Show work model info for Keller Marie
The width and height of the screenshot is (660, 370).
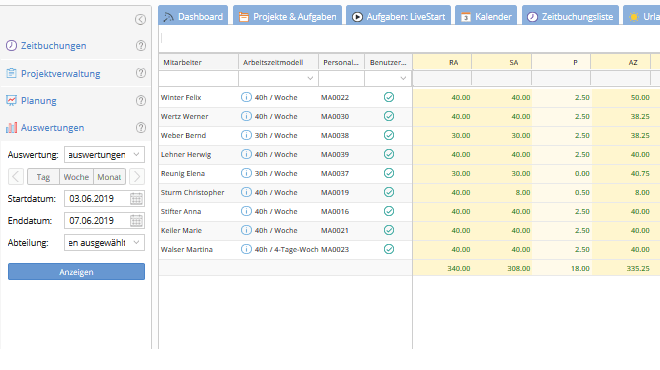(x=246, y=230)
